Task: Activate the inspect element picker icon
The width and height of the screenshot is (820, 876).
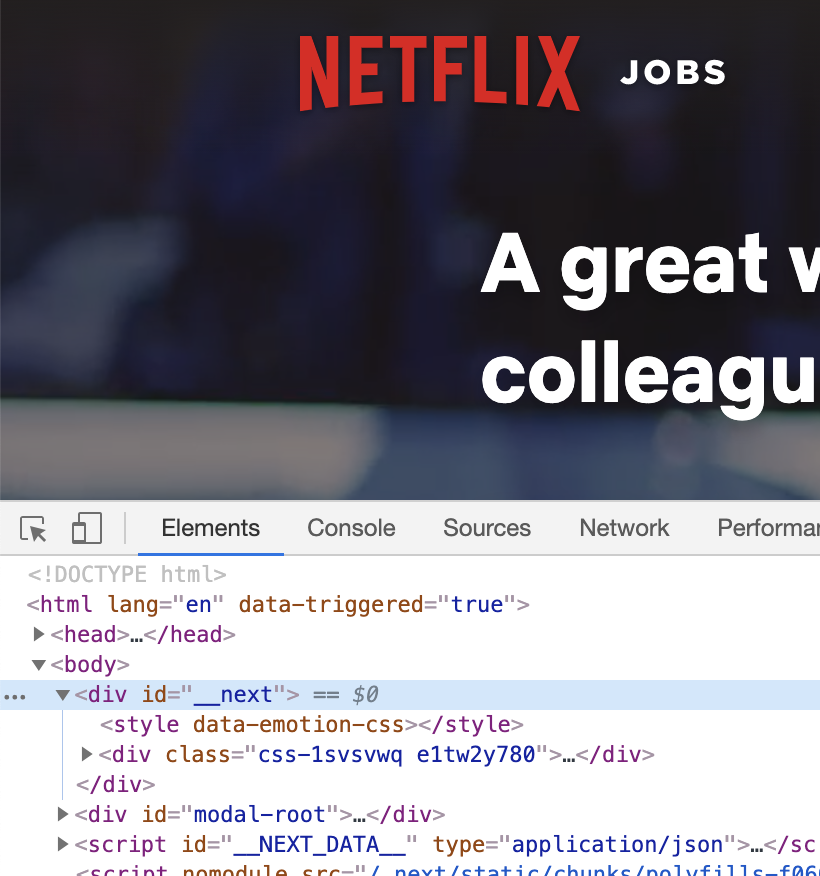Action: (33, 529)
